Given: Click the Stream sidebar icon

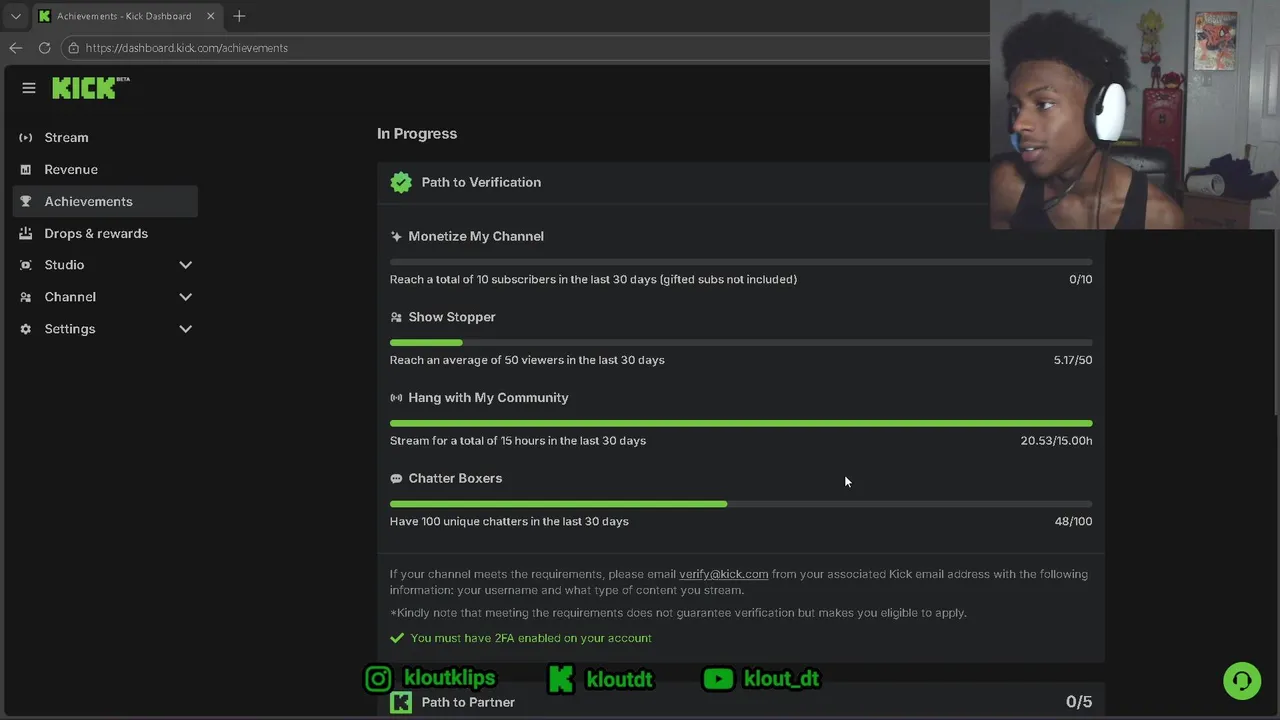Looking at the screenshot, I should click(x=26, y=137).
